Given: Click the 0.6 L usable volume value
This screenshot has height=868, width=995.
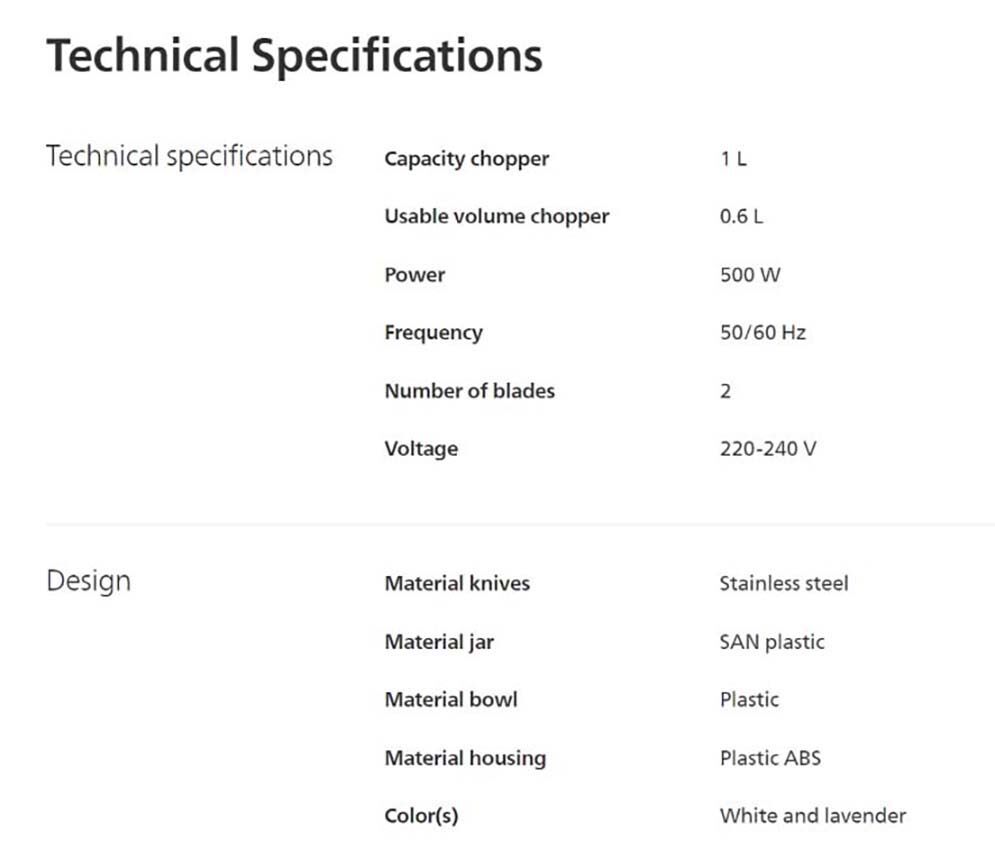Looking at the screenshot, I should click(x=741, y=216).
